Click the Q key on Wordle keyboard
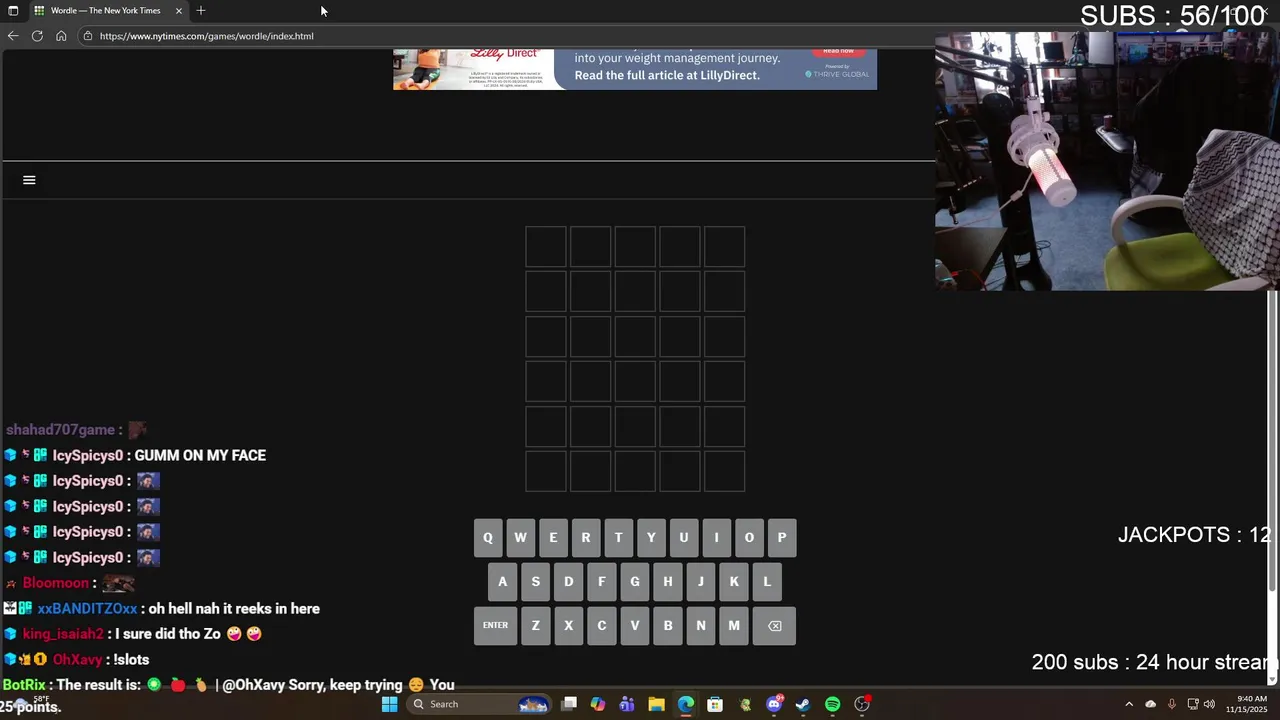1280x720 pixels. click(488, 537)
